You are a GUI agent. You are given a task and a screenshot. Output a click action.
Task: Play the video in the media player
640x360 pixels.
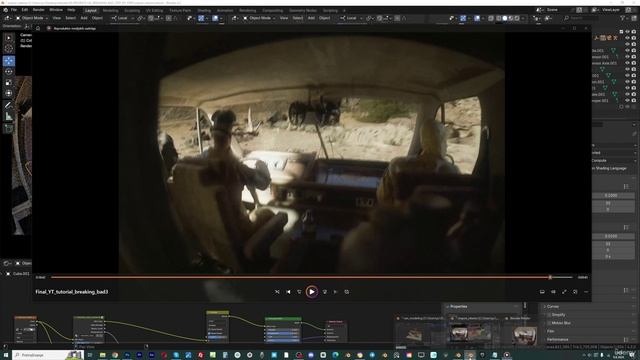311,292
